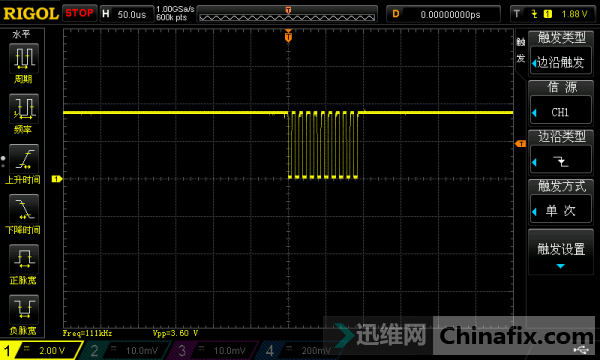Viewport: 600px width, 360px height.
Task: Select the rise time (上升时间) icon
Action: pos(24,159)
